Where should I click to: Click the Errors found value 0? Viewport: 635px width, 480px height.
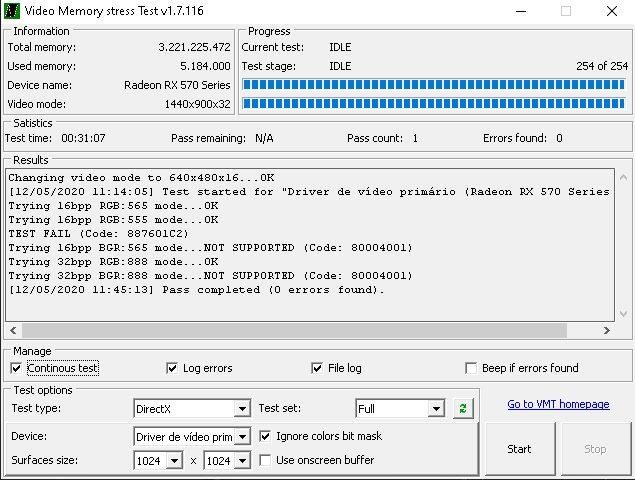(559, 138)
